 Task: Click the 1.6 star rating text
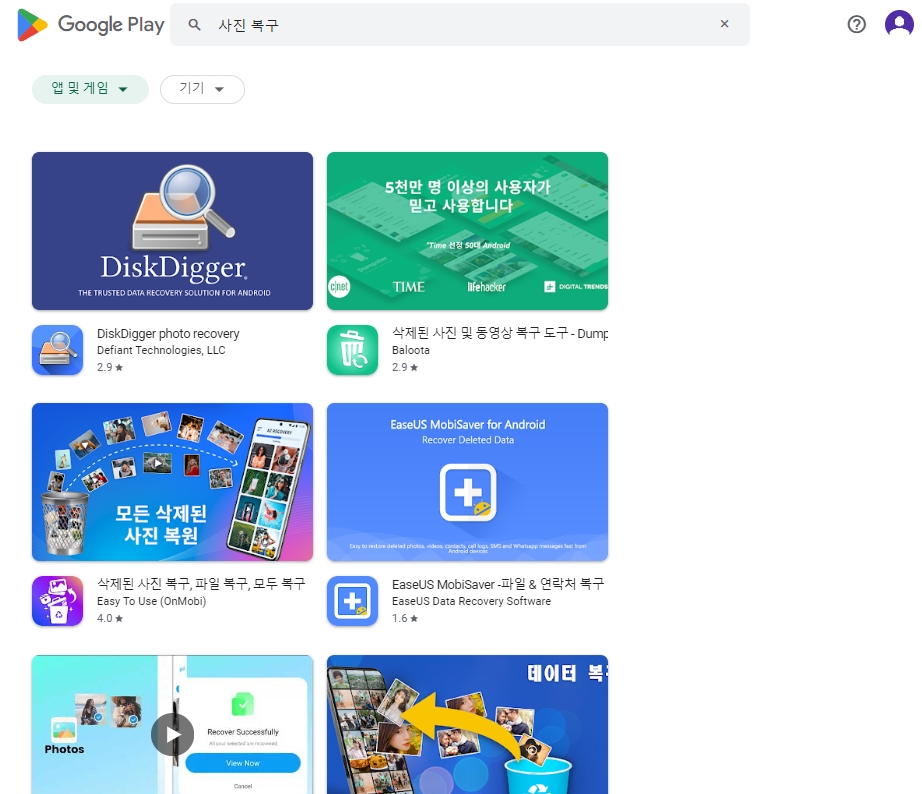tap(405, 618)
